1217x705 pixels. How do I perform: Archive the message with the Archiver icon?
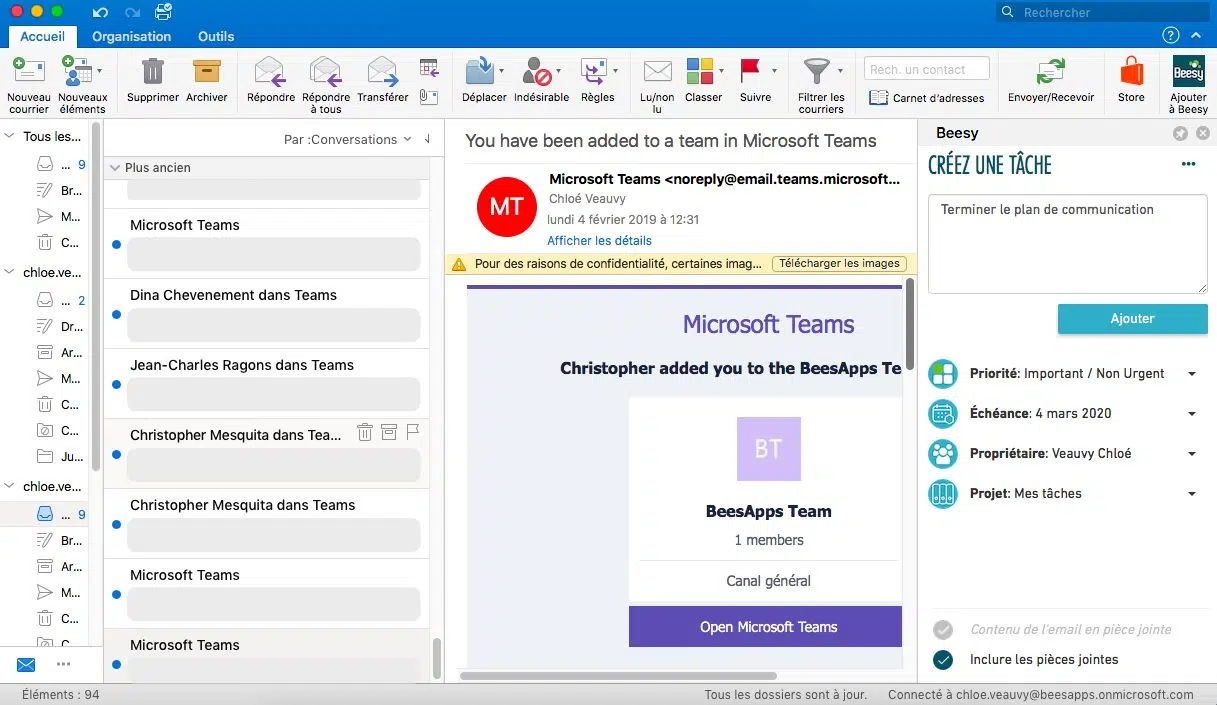tap(206, 71)
